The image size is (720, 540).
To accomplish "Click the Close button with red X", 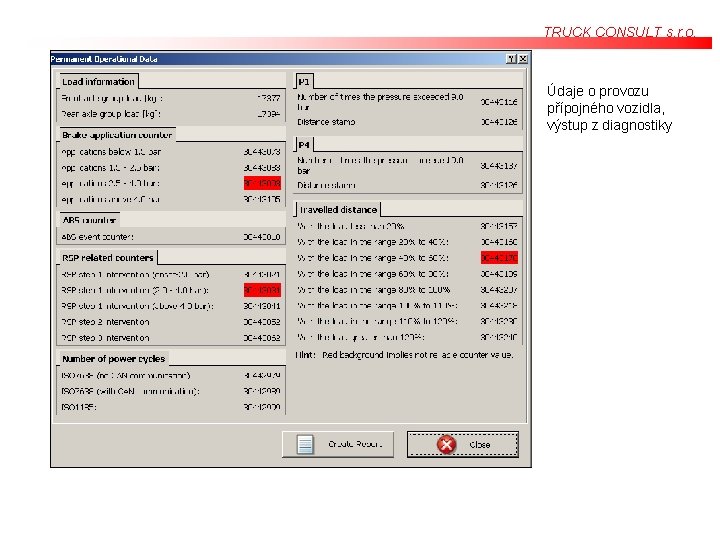I will tap(463, 444).
